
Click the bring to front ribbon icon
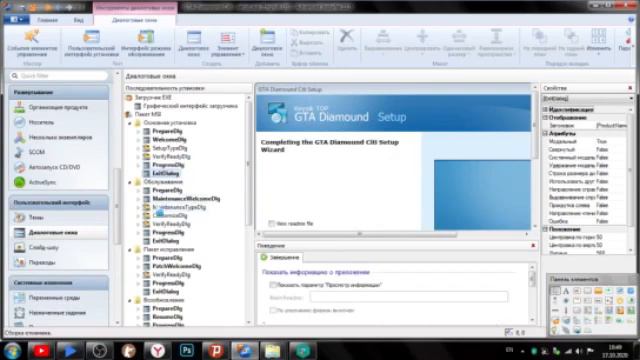pyautogui.click(x=540, y=43)
